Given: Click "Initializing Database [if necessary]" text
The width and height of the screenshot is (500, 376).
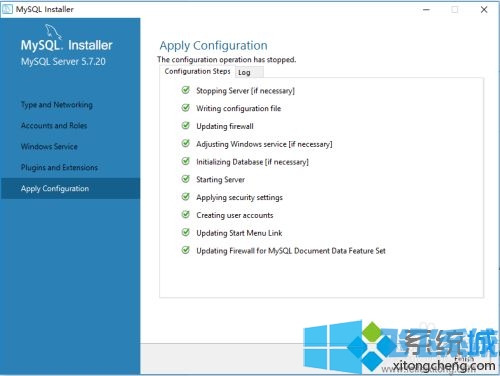Looking at the screenshot, I should [x=252, y=162].
